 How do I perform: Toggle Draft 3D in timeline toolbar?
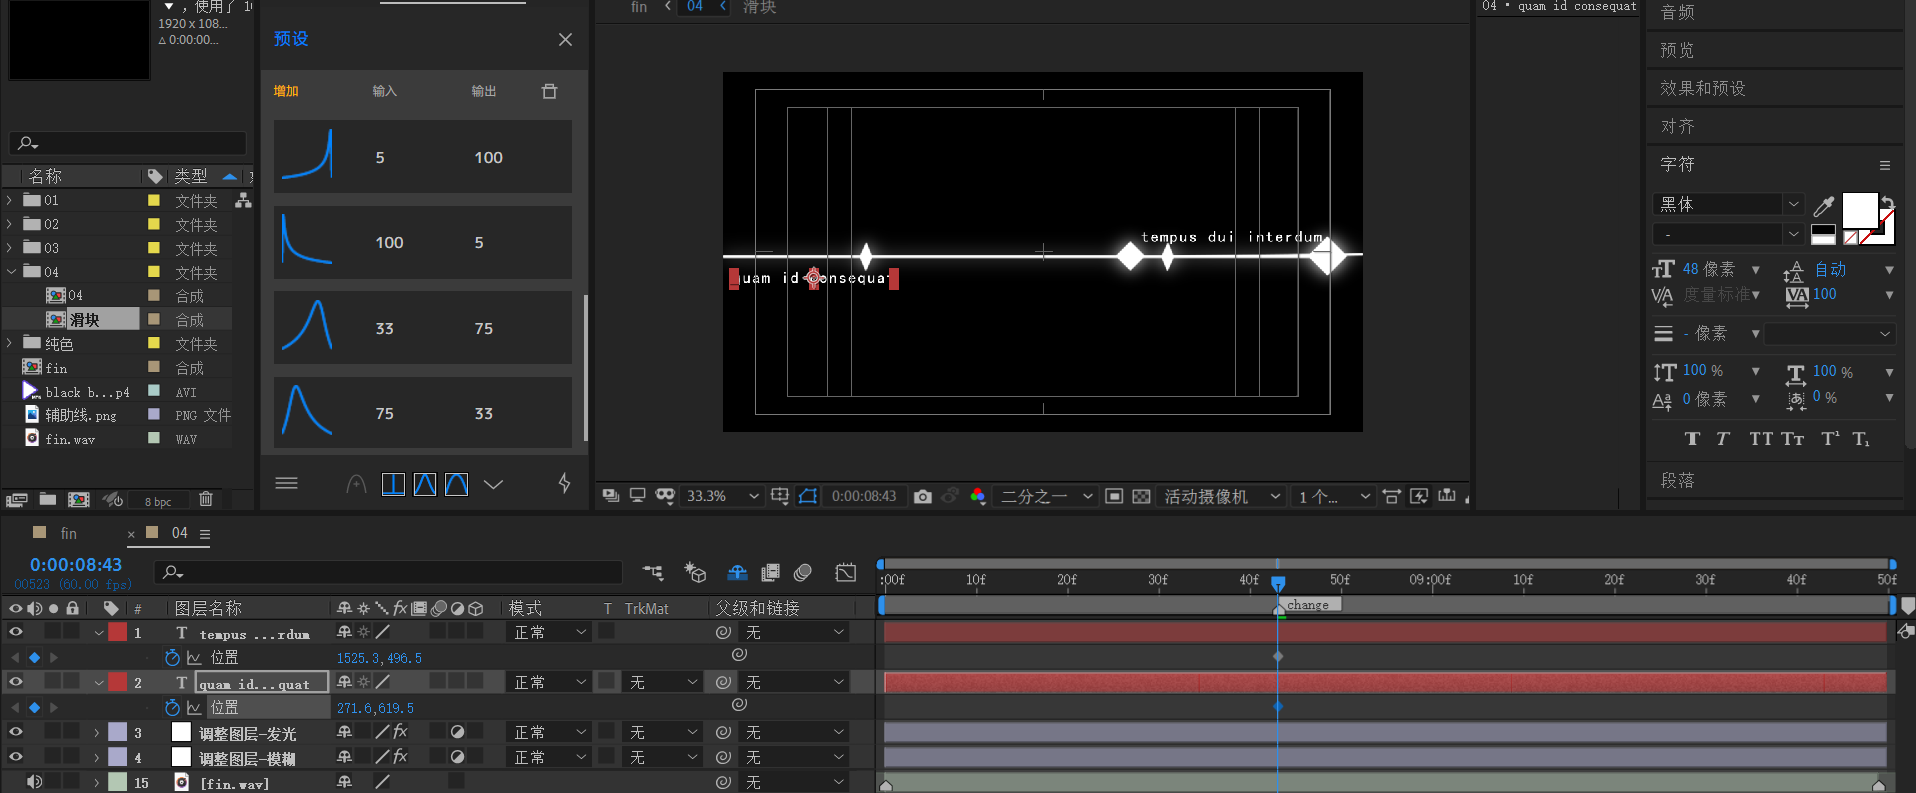pyautogui.click(x=694, y=572)
